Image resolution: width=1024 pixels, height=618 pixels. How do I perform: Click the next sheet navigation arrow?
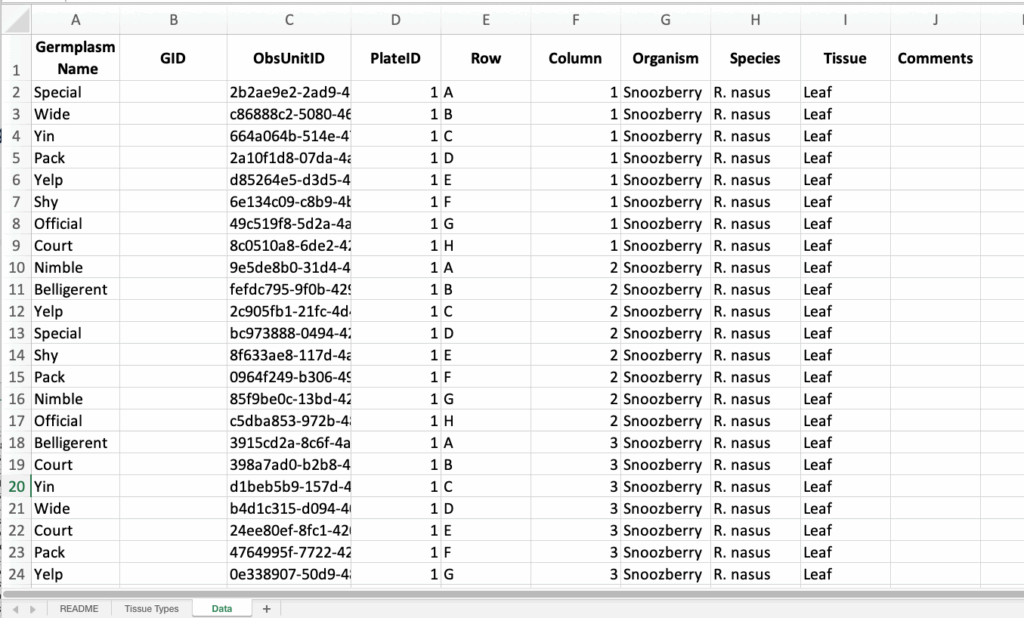(x=33, y=608)
